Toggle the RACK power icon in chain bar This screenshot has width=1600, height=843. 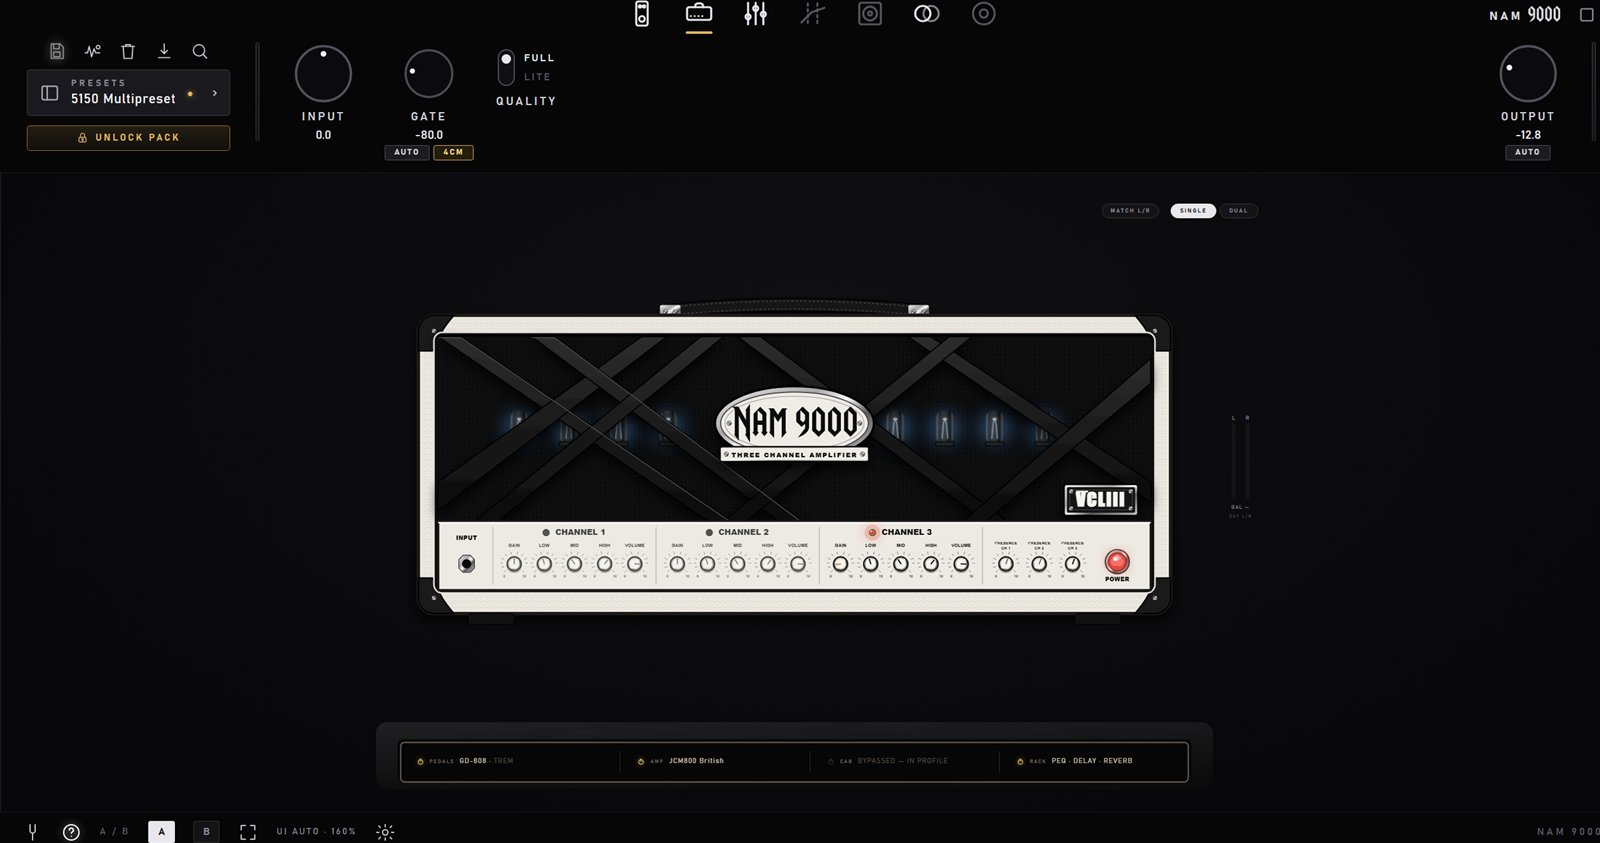pyautogui.click(x=1020, y=761)
